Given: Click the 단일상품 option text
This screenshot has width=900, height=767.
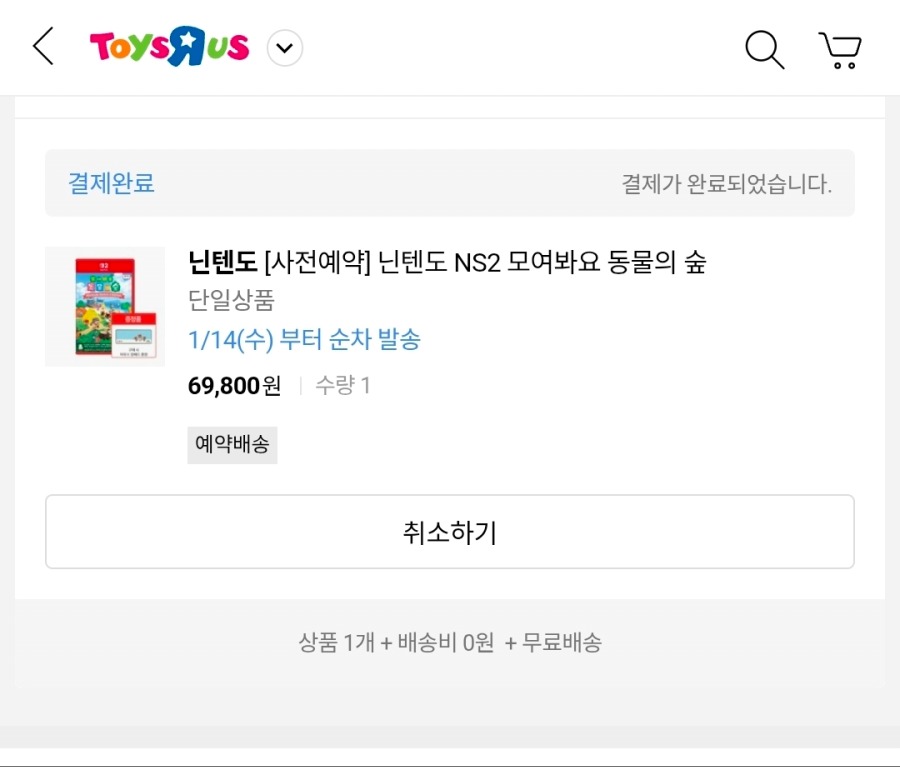Looking at the screenshot, I should click(x=231, y=300).
